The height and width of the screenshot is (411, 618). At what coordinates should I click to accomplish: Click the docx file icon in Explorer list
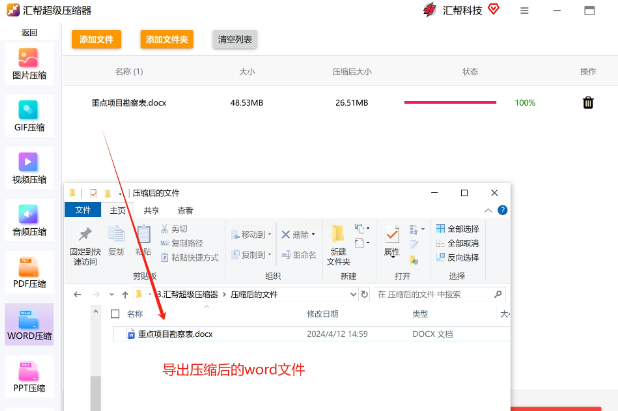point(130,334)
